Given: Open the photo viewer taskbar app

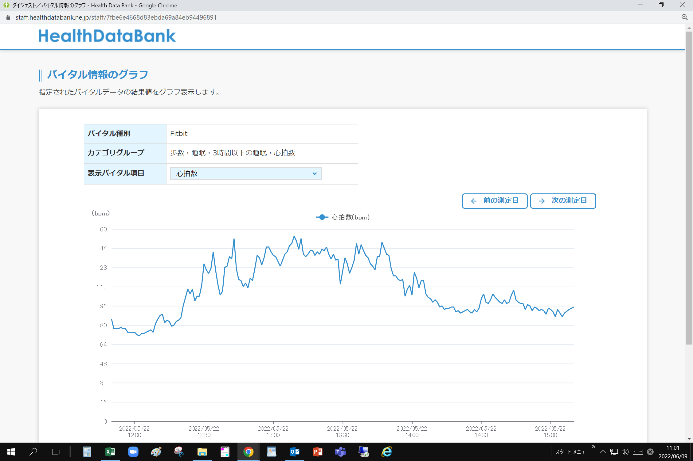Looking at the screenshot, I should [271, 452].
